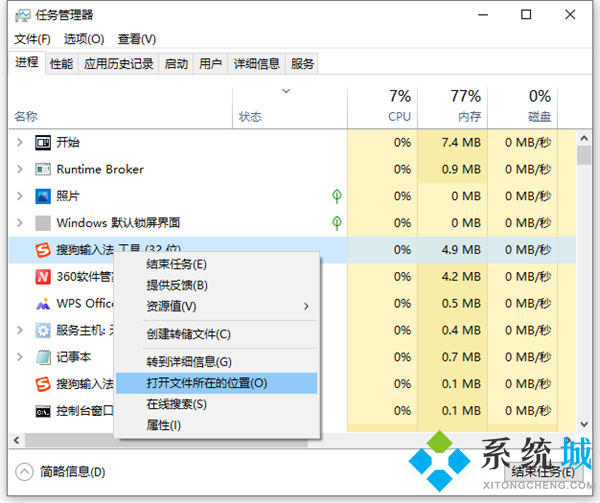
Task: Click the 4.9 MB memory cell
Action: 452,250
